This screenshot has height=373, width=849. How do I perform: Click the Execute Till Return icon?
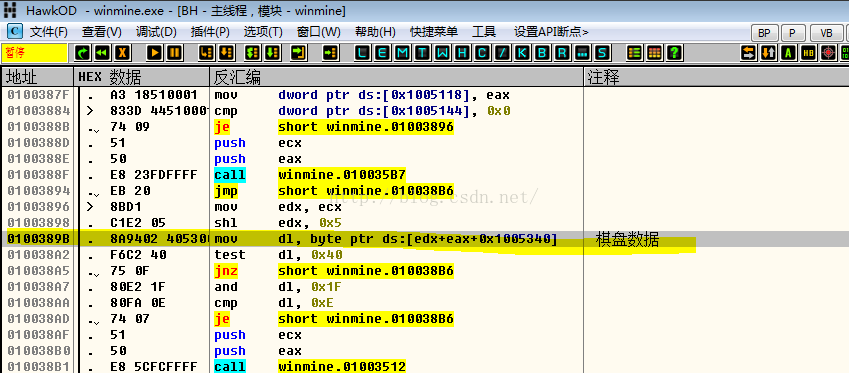(299, 53)
